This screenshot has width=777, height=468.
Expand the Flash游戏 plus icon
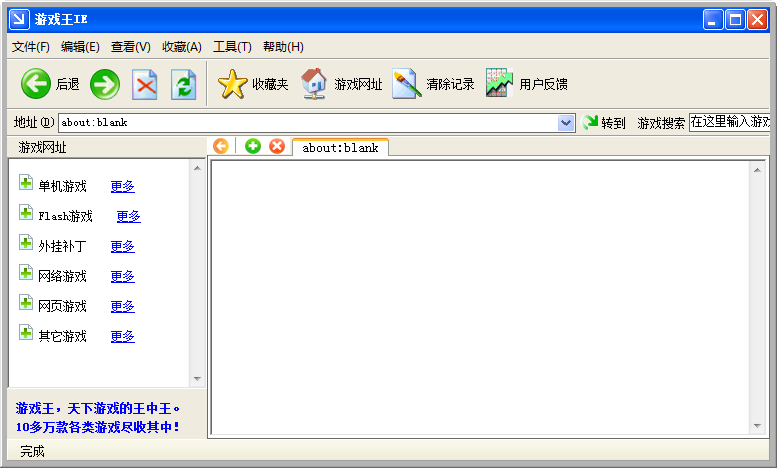pos(26,212)
